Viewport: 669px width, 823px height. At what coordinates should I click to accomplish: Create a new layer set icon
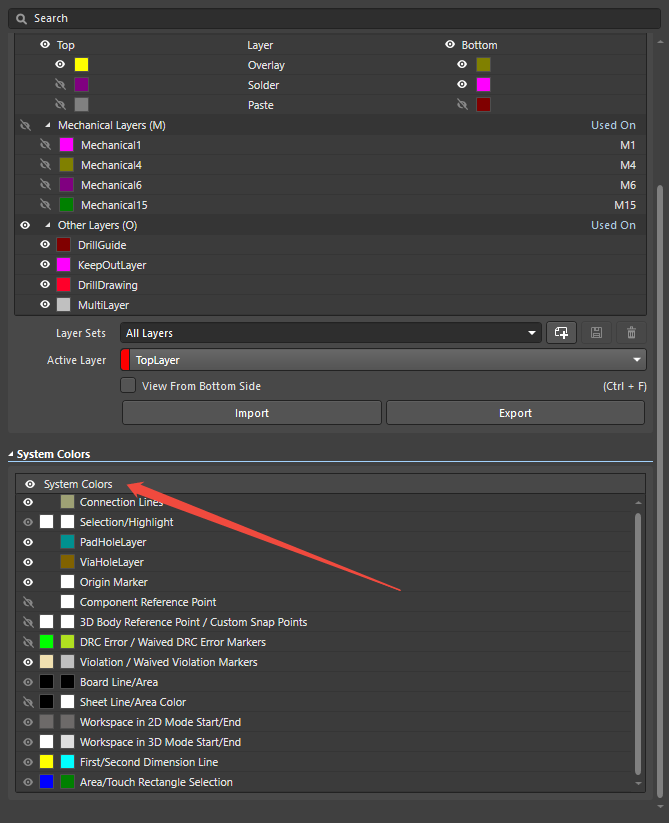click(x=561, y=333)
